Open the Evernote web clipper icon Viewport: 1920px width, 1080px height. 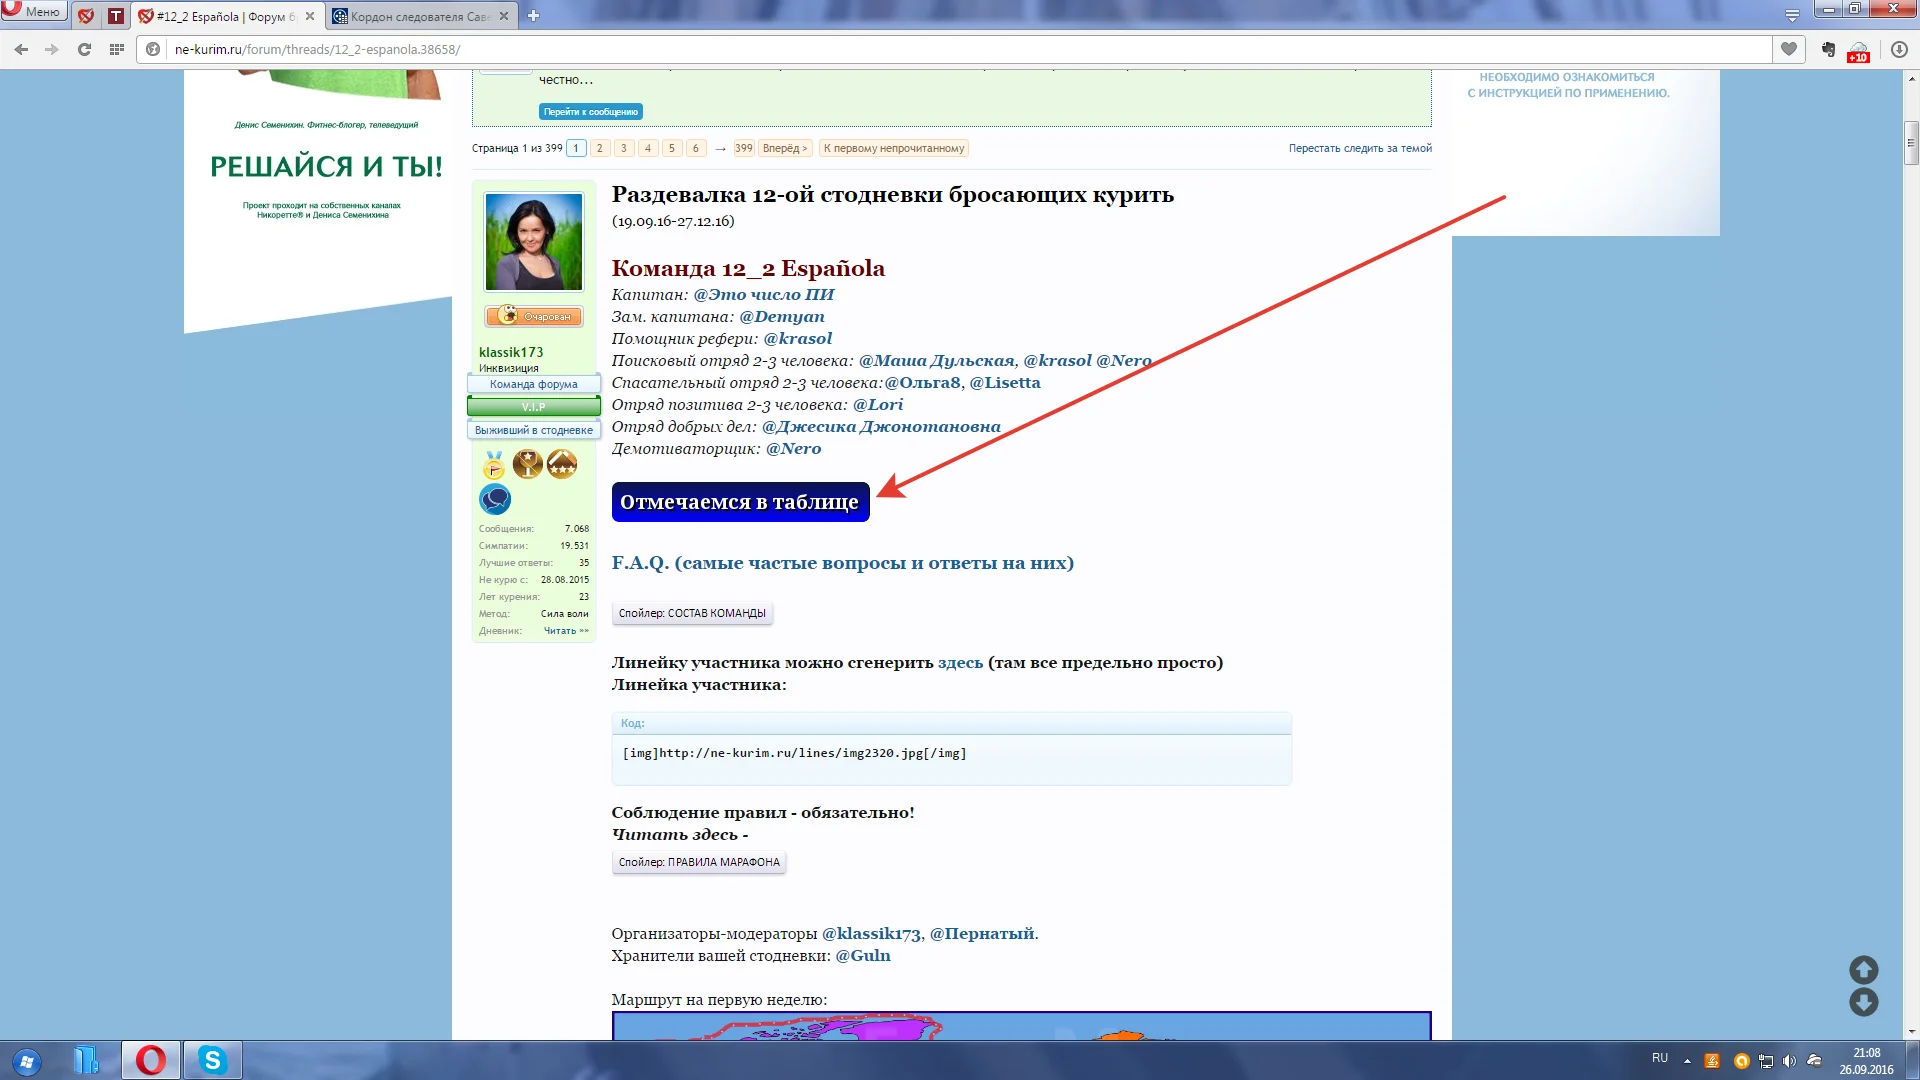pos(1828,49)
